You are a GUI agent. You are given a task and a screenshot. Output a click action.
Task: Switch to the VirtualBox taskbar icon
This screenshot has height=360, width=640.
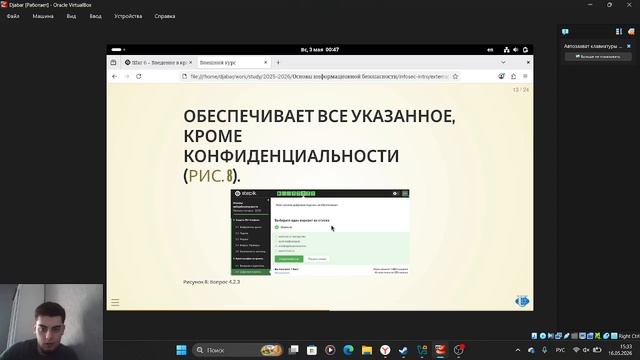(x=440, y=350)
